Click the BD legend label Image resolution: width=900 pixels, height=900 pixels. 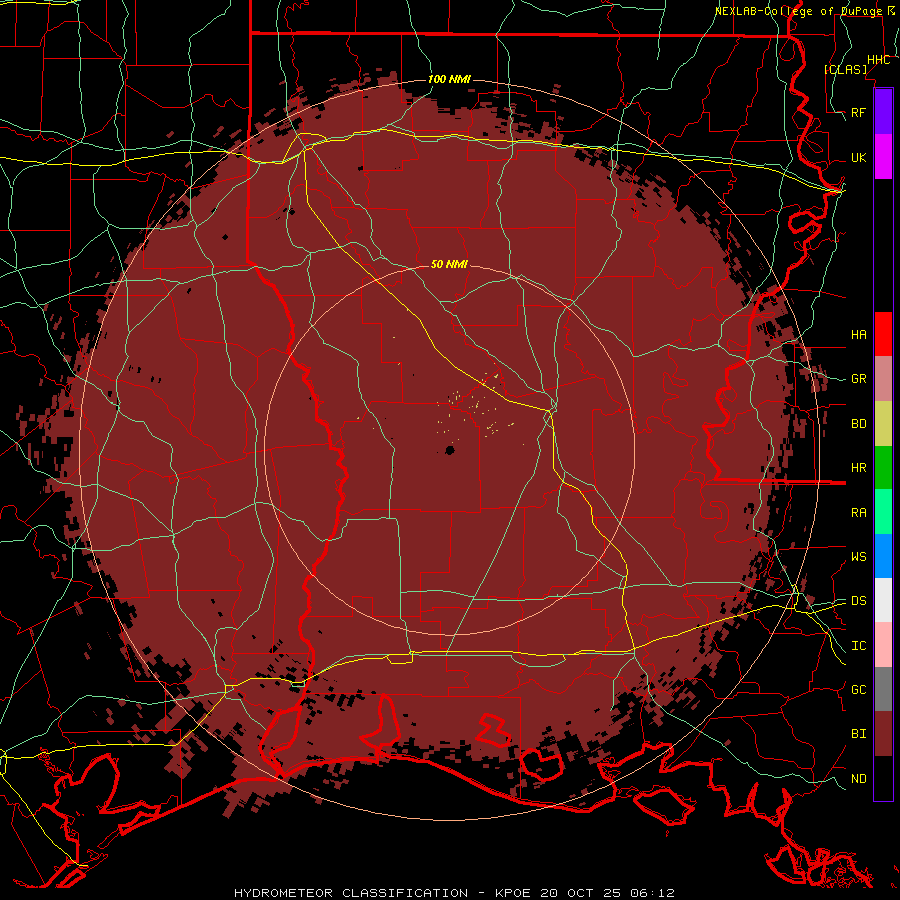pos(859,424)
